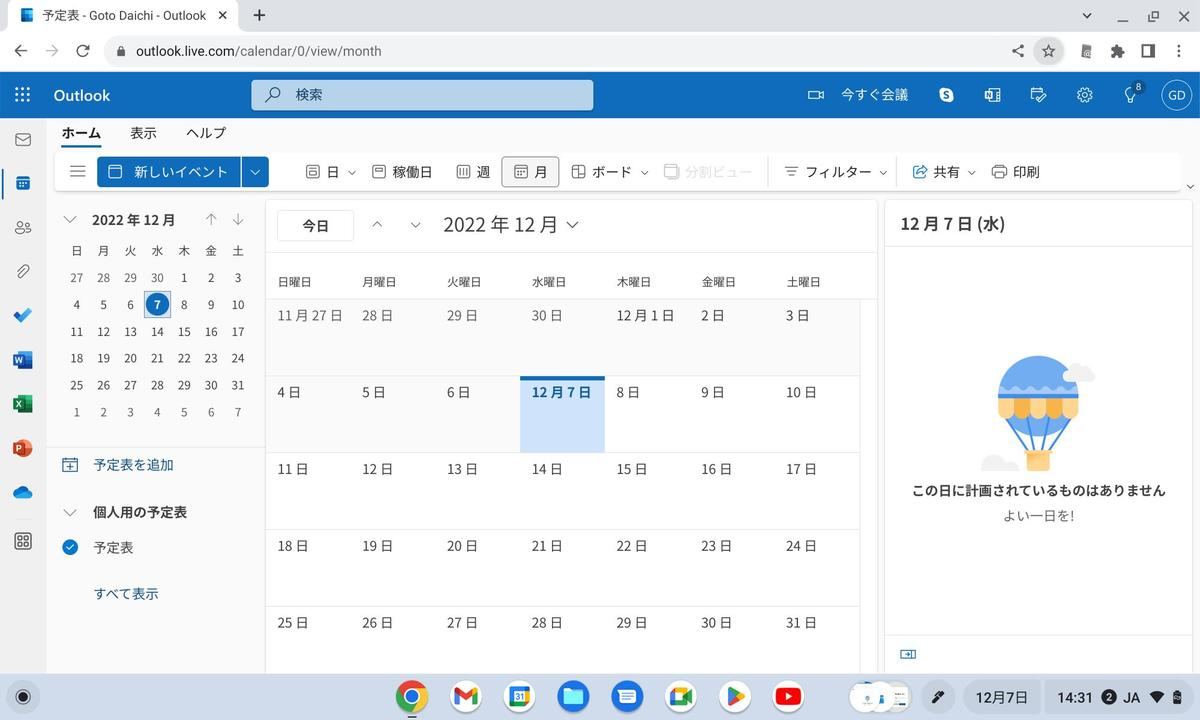Open People contacts in the sidebar
The width and height of the screenshot is (1200, 720).
pos(22,227)
